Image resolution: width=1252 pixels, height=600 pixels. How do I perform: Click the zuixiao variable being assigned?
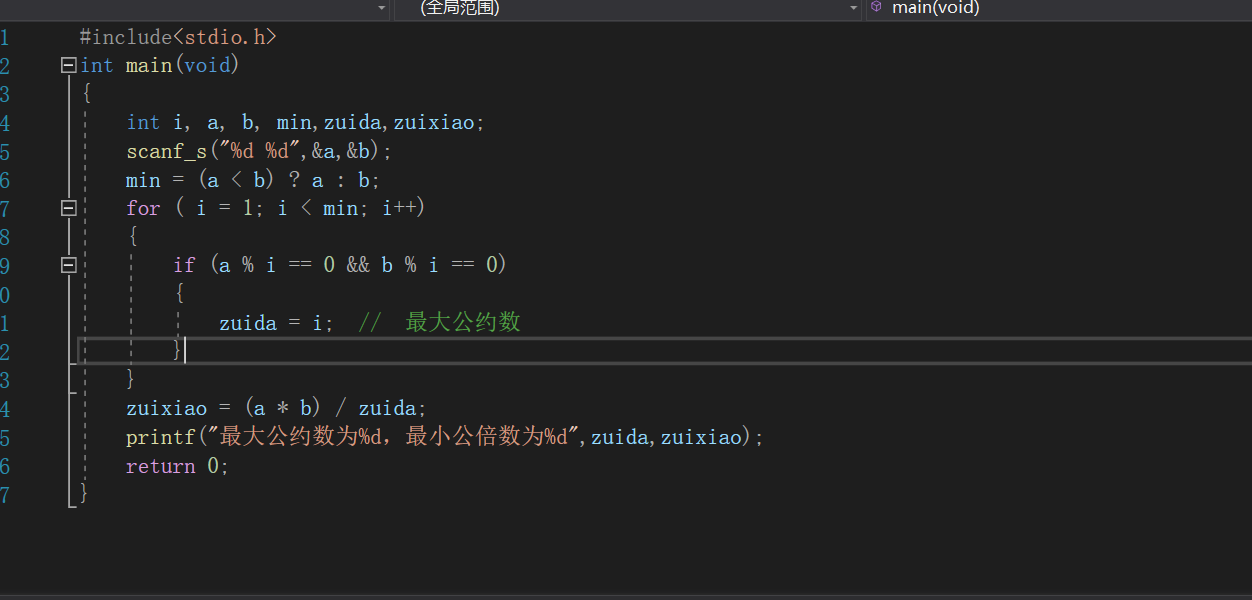[x=166, y=408]
